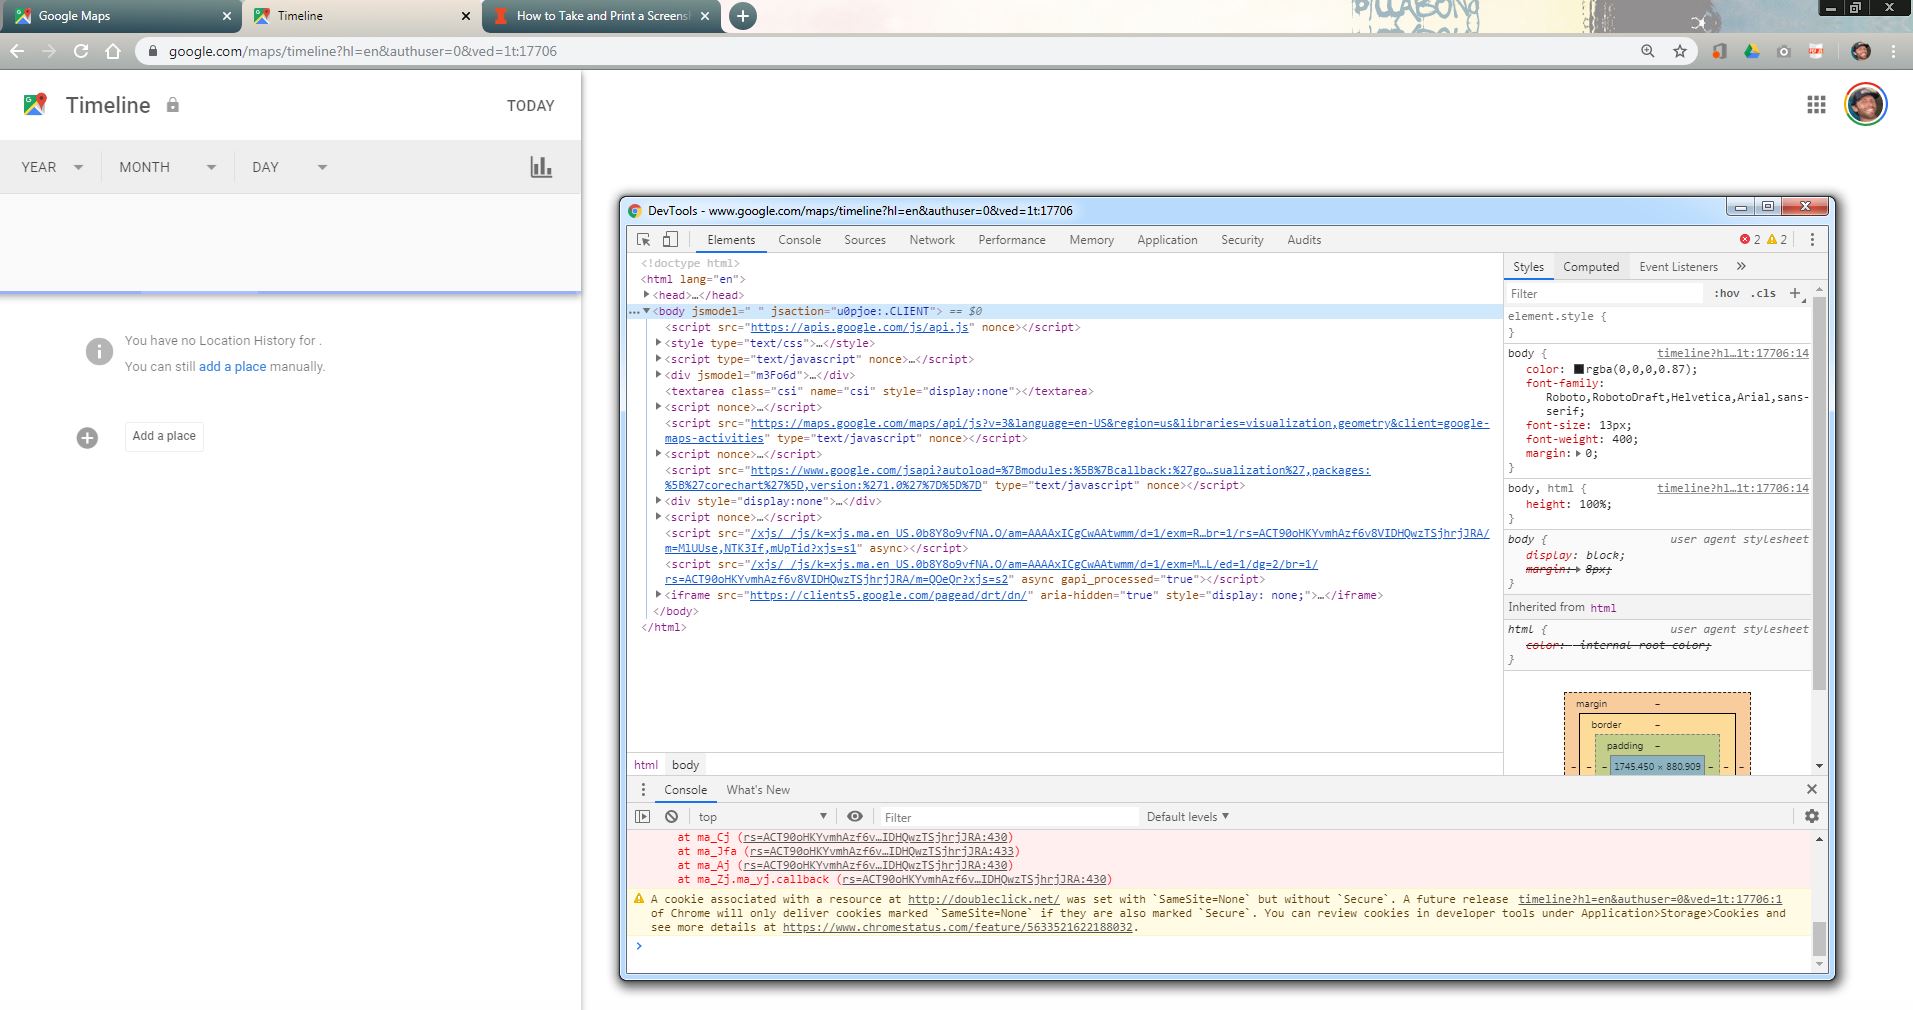1913x1010 pixels.
Task: Open DevTools customize menu (three dots)
Action: [x=1812, y=240]
